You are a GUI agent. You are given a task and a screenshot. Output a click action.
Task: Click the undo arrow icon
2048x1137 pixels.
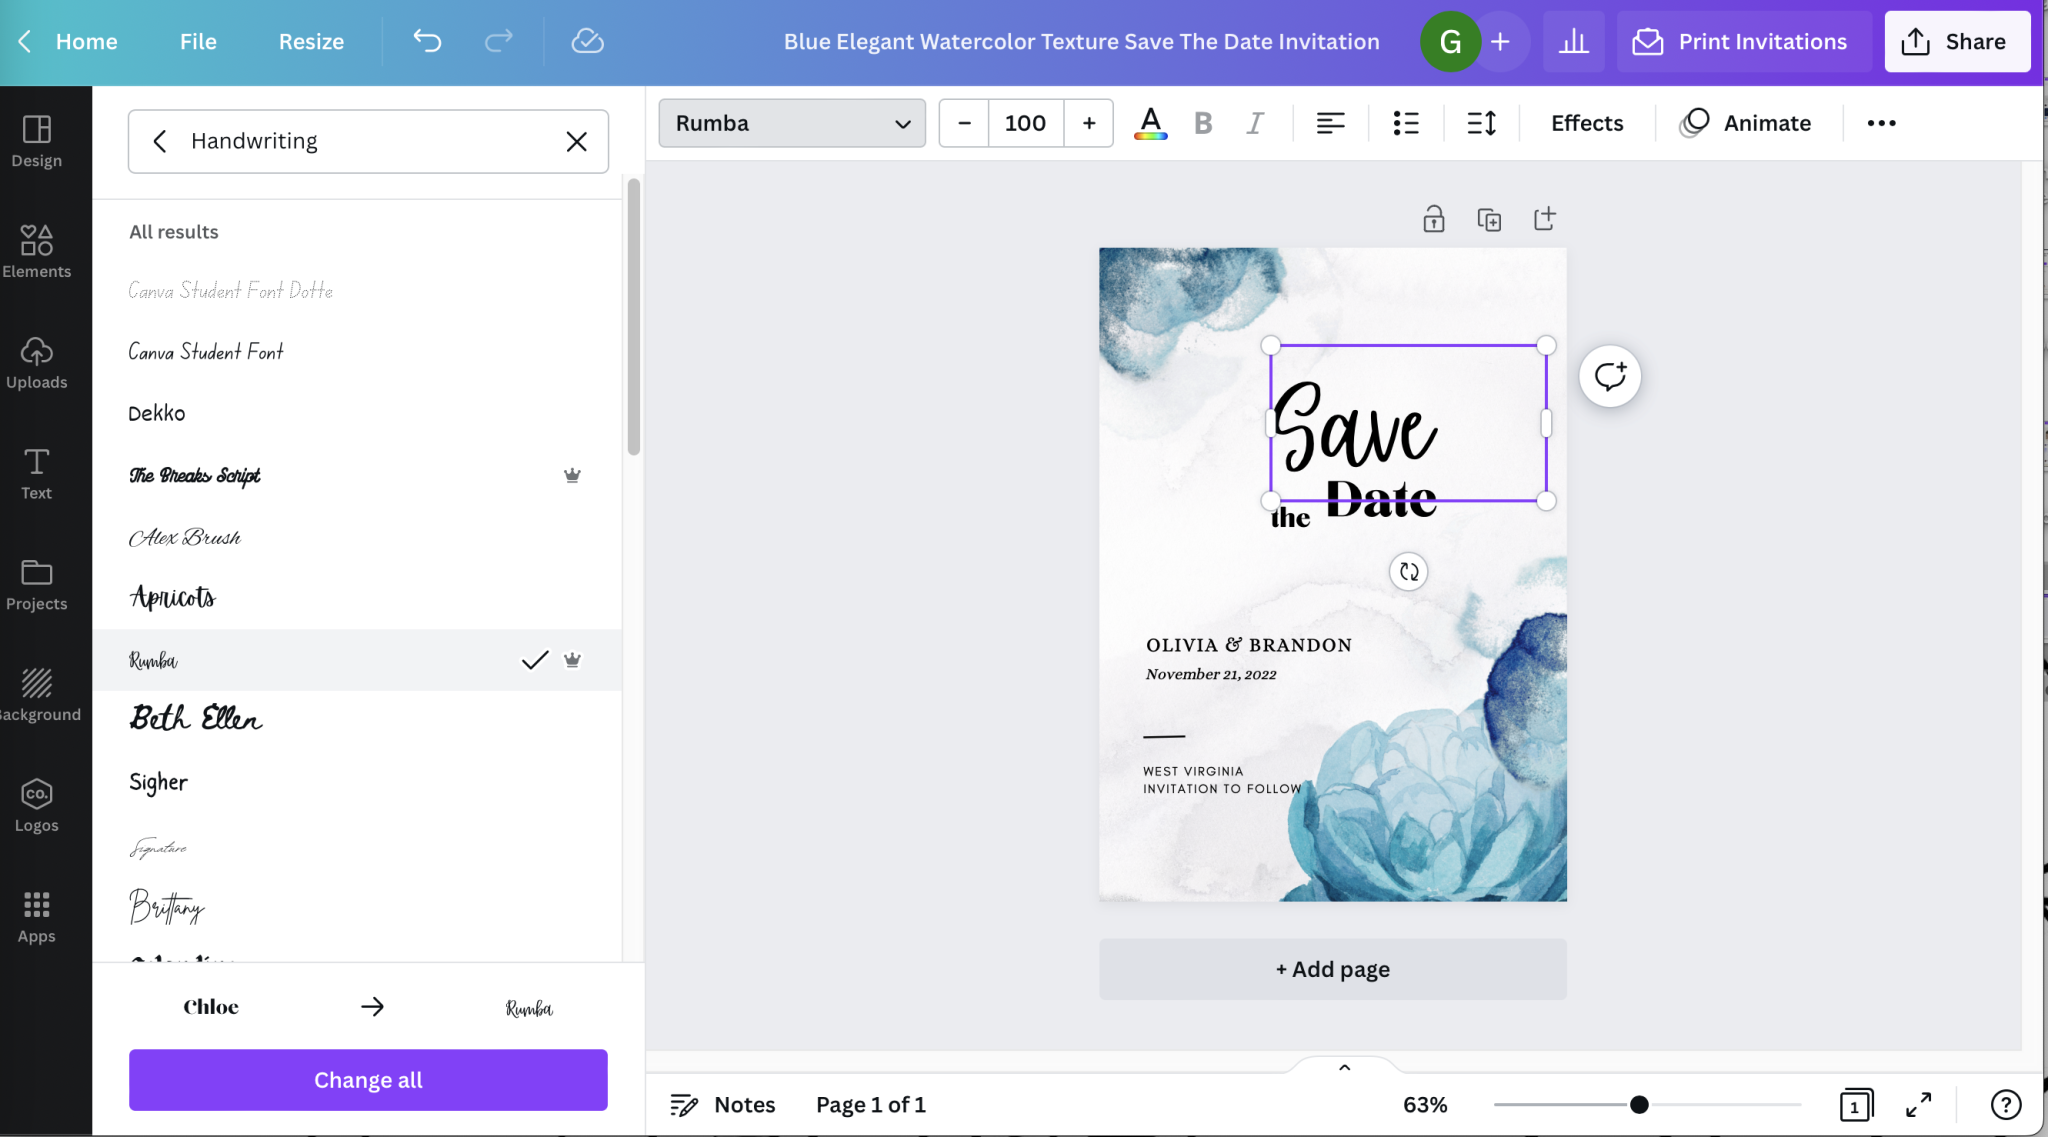click(427, 41)
